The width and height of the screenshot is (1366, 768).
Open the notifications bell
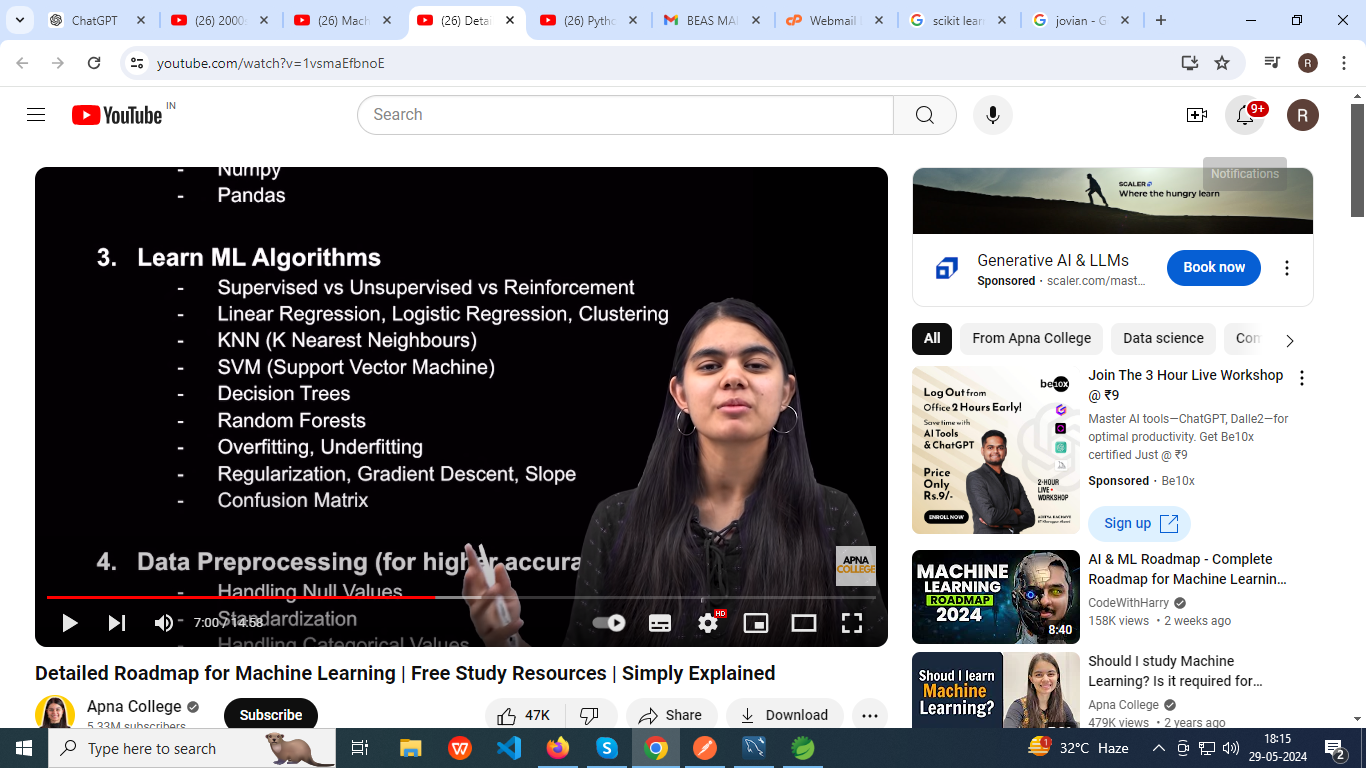(1245, 115)
